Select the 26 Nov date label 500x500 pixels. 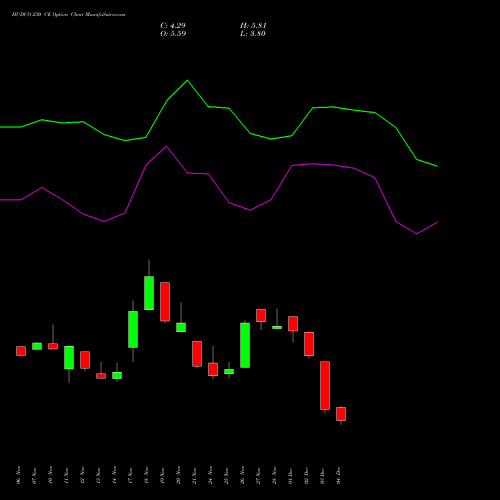[x=242, y=475]
